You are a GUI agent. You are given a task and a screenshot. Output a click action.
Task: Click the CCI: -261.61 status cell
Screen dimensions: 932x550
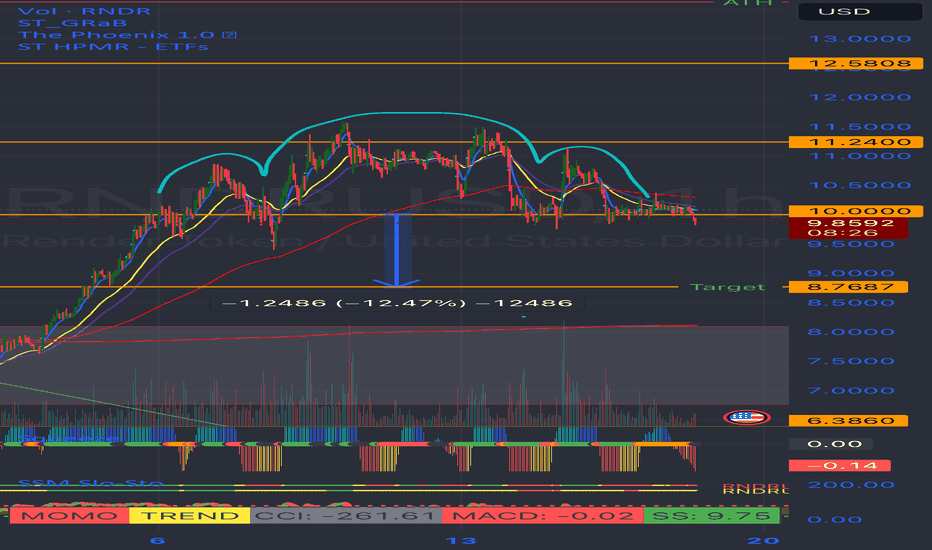(x=346, y=516)
